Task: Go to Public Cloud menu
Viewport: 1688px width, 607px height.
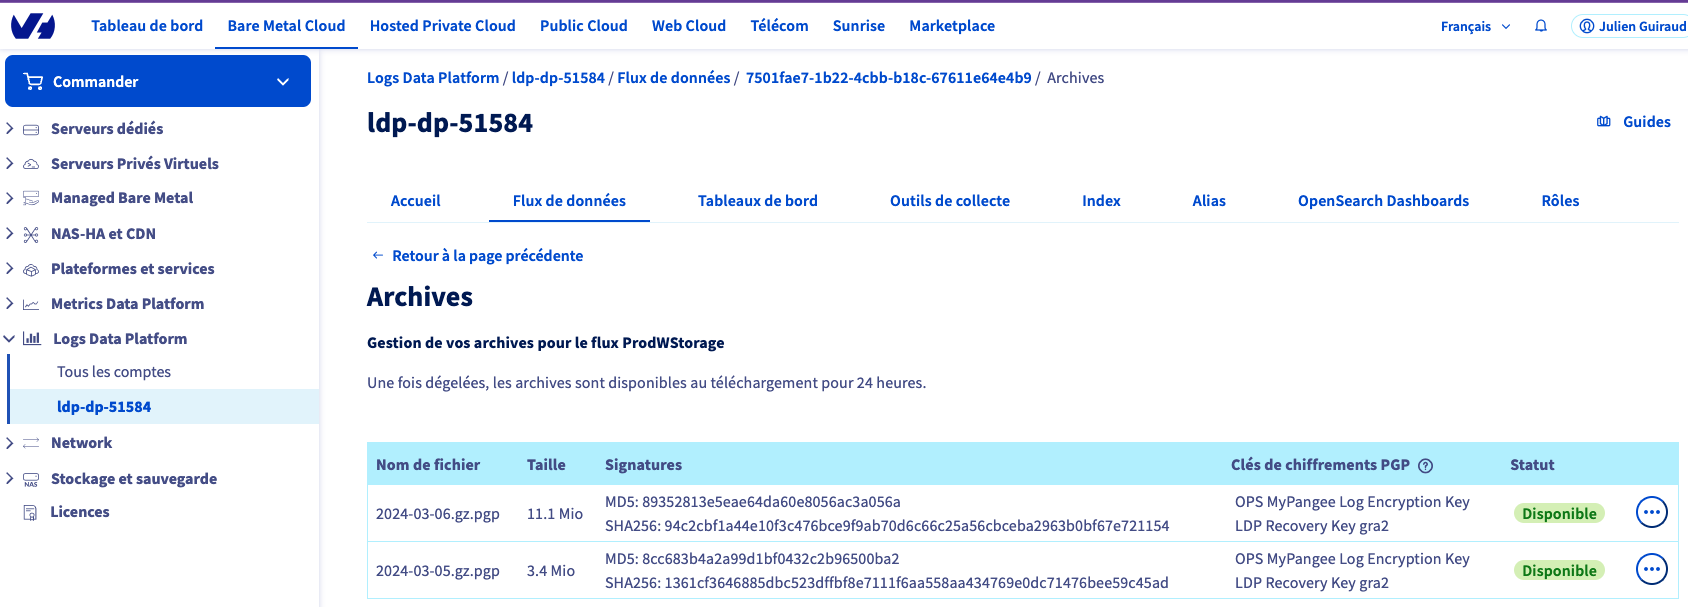Action: (x=583, y=26)
